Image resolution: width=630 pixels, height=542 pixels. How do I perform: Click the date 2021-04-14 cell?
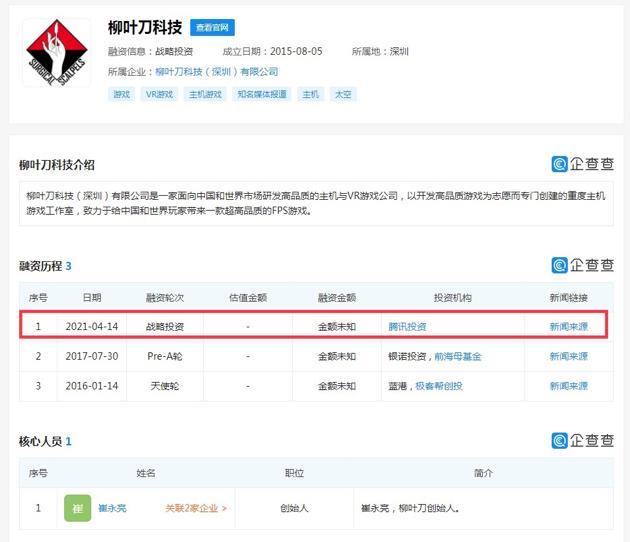92,327
